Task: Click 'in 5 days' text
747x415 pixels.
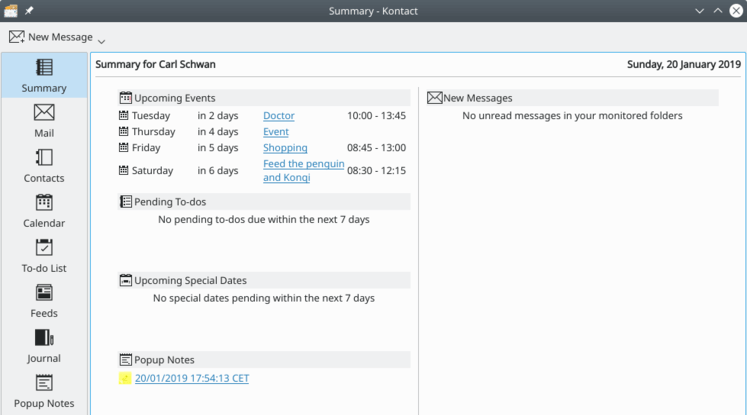Action: click(x=218, y=148)
